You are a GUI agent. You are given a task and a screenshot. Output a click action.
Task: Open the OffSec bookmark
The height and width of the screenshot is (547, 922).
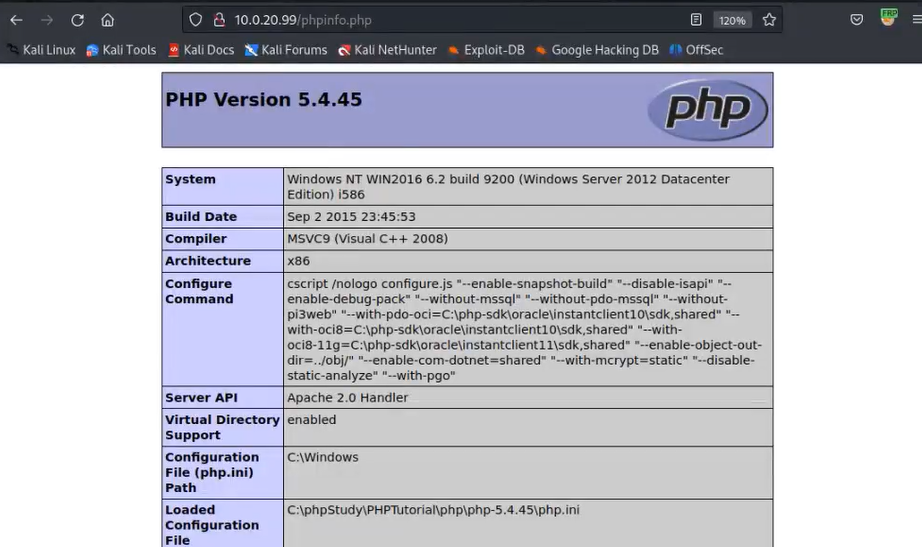pyautogui.click(x=696, y=50)
